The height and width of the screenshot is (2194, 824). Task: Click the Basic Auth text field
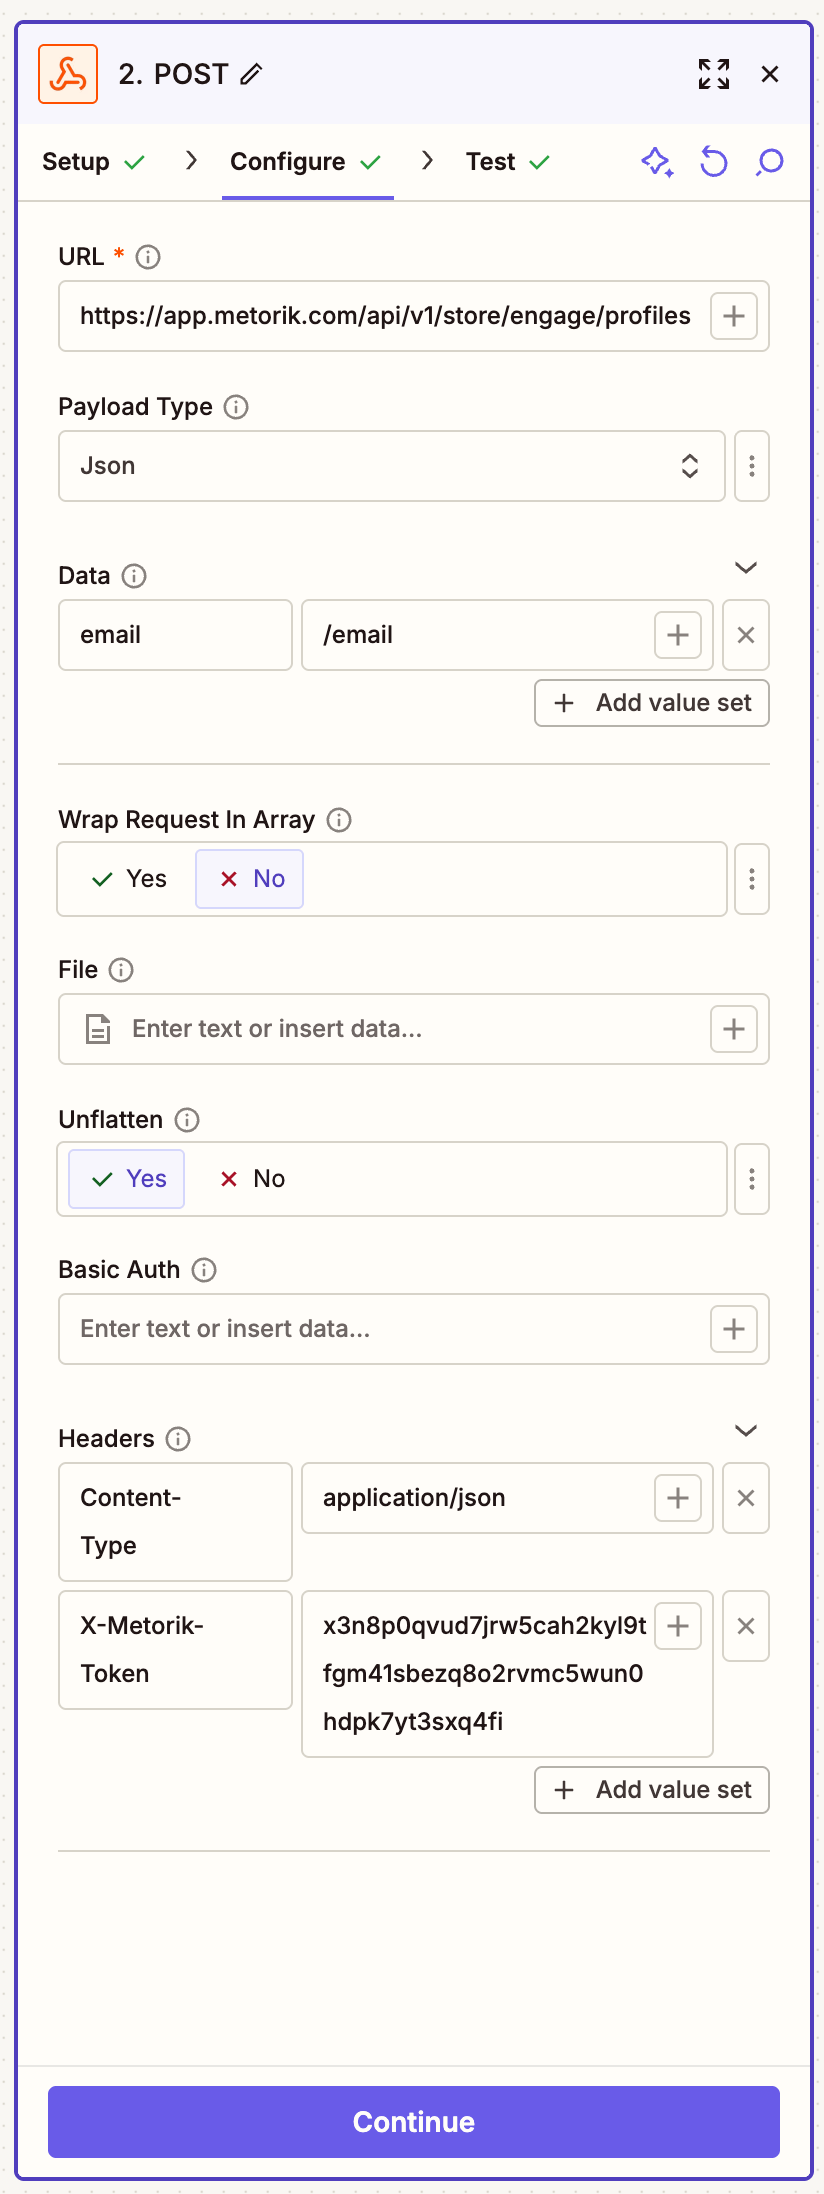380,1329
